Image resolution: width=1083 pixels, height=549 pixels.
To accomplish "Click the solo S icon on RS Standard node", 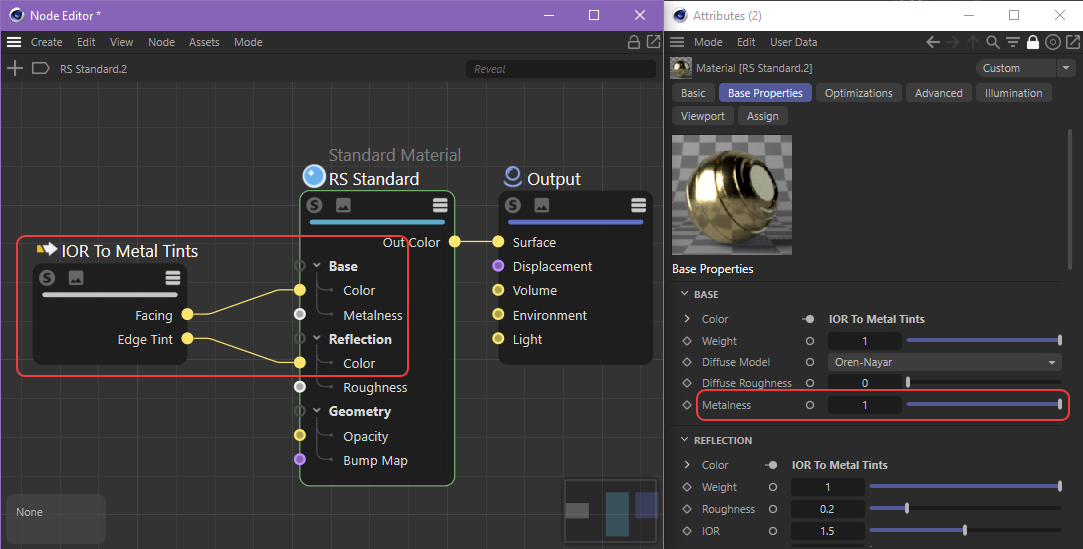I will (314, 205).
